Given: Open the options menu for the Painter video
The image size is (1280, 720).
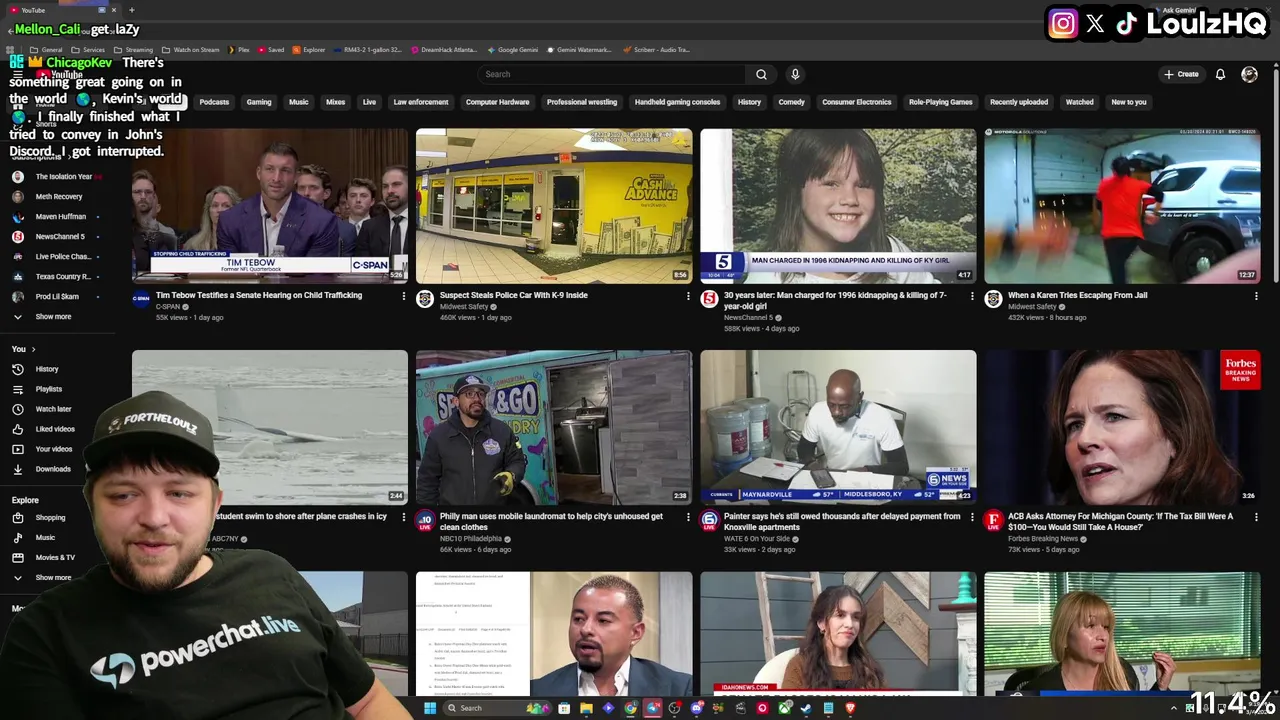Looking at the screenshot, I should coord(972,517).
